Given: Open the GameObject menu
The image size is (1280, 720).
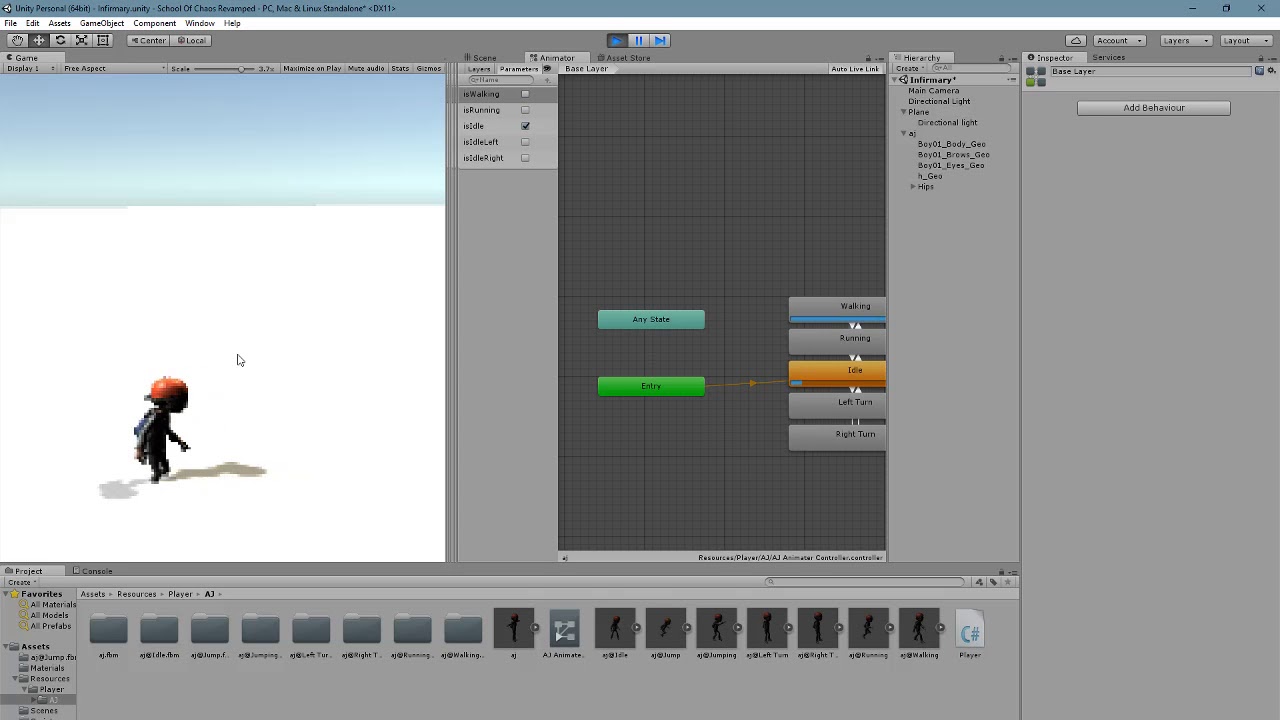Looking at the screenshot, I should 101,23.
